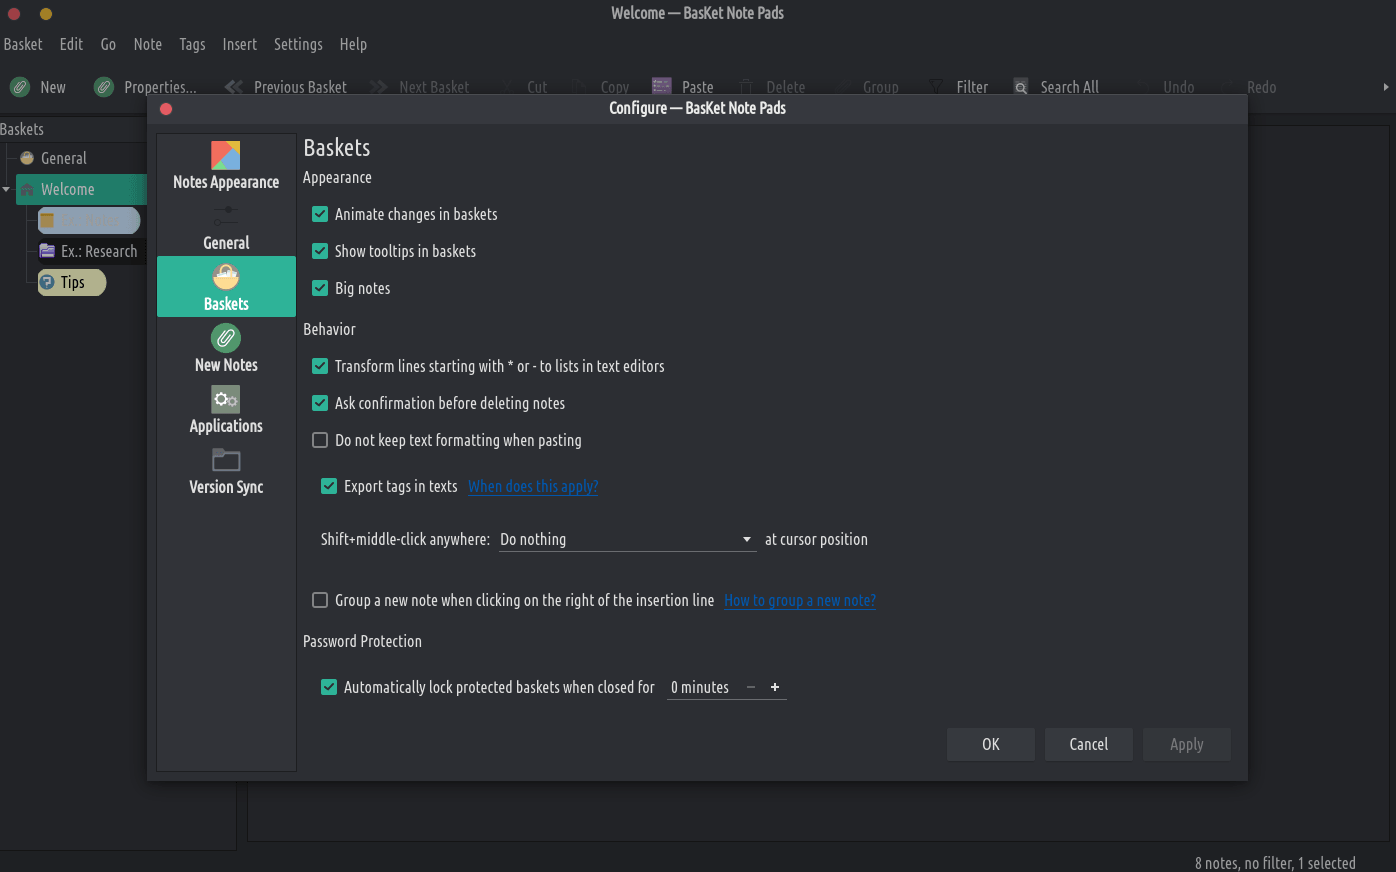Open the Shift+middle-click action dropdown
Image resolution: width=1396 pixels, height=872 pixels.
626,540
